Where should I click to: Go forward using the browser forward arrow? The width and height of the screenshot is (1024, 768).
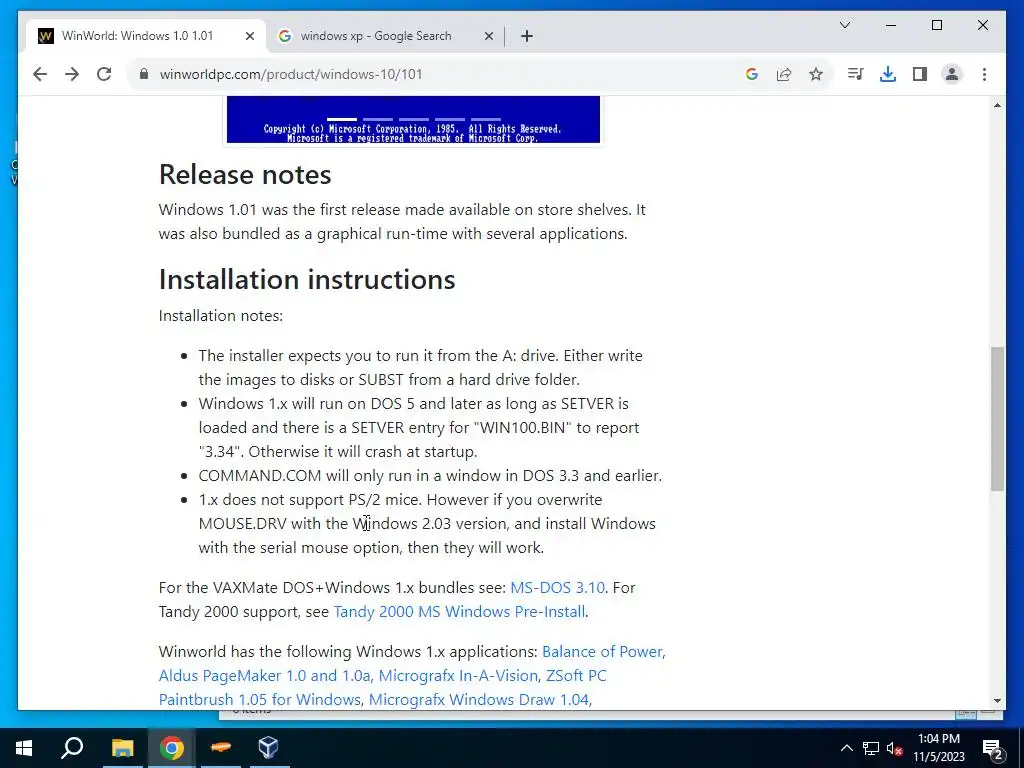click(72, 74)
